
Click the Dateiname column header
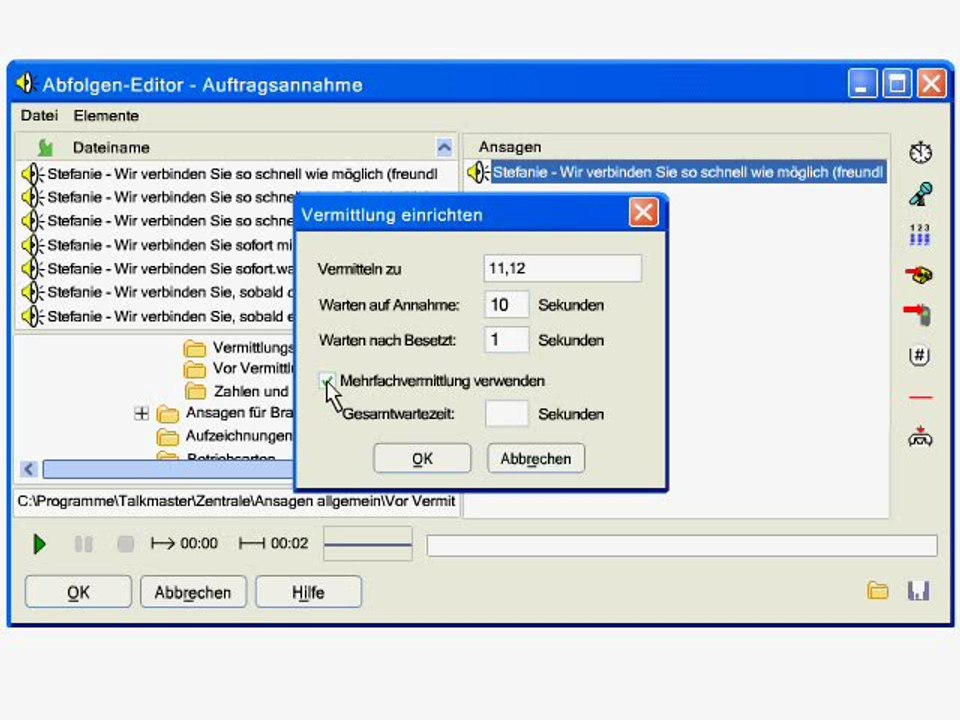click(x=236, y=148)
